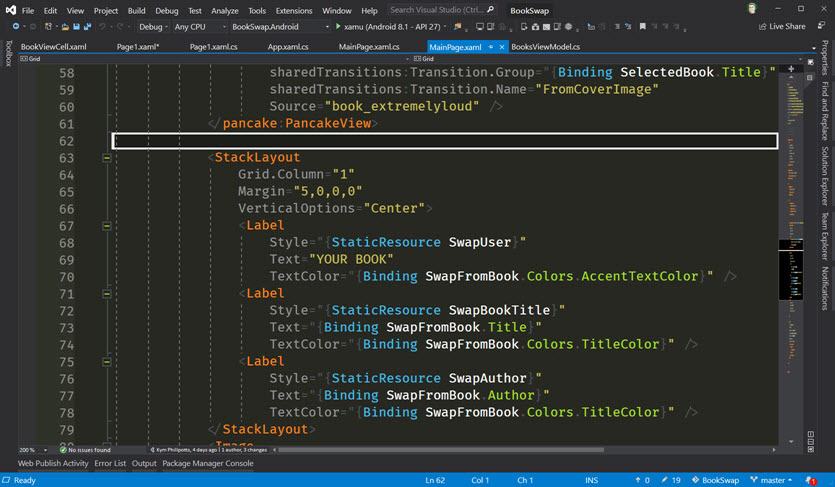The image size is (835, 487).
Task: Pin the MainPage.xaml tab
Action: (491, 47)
